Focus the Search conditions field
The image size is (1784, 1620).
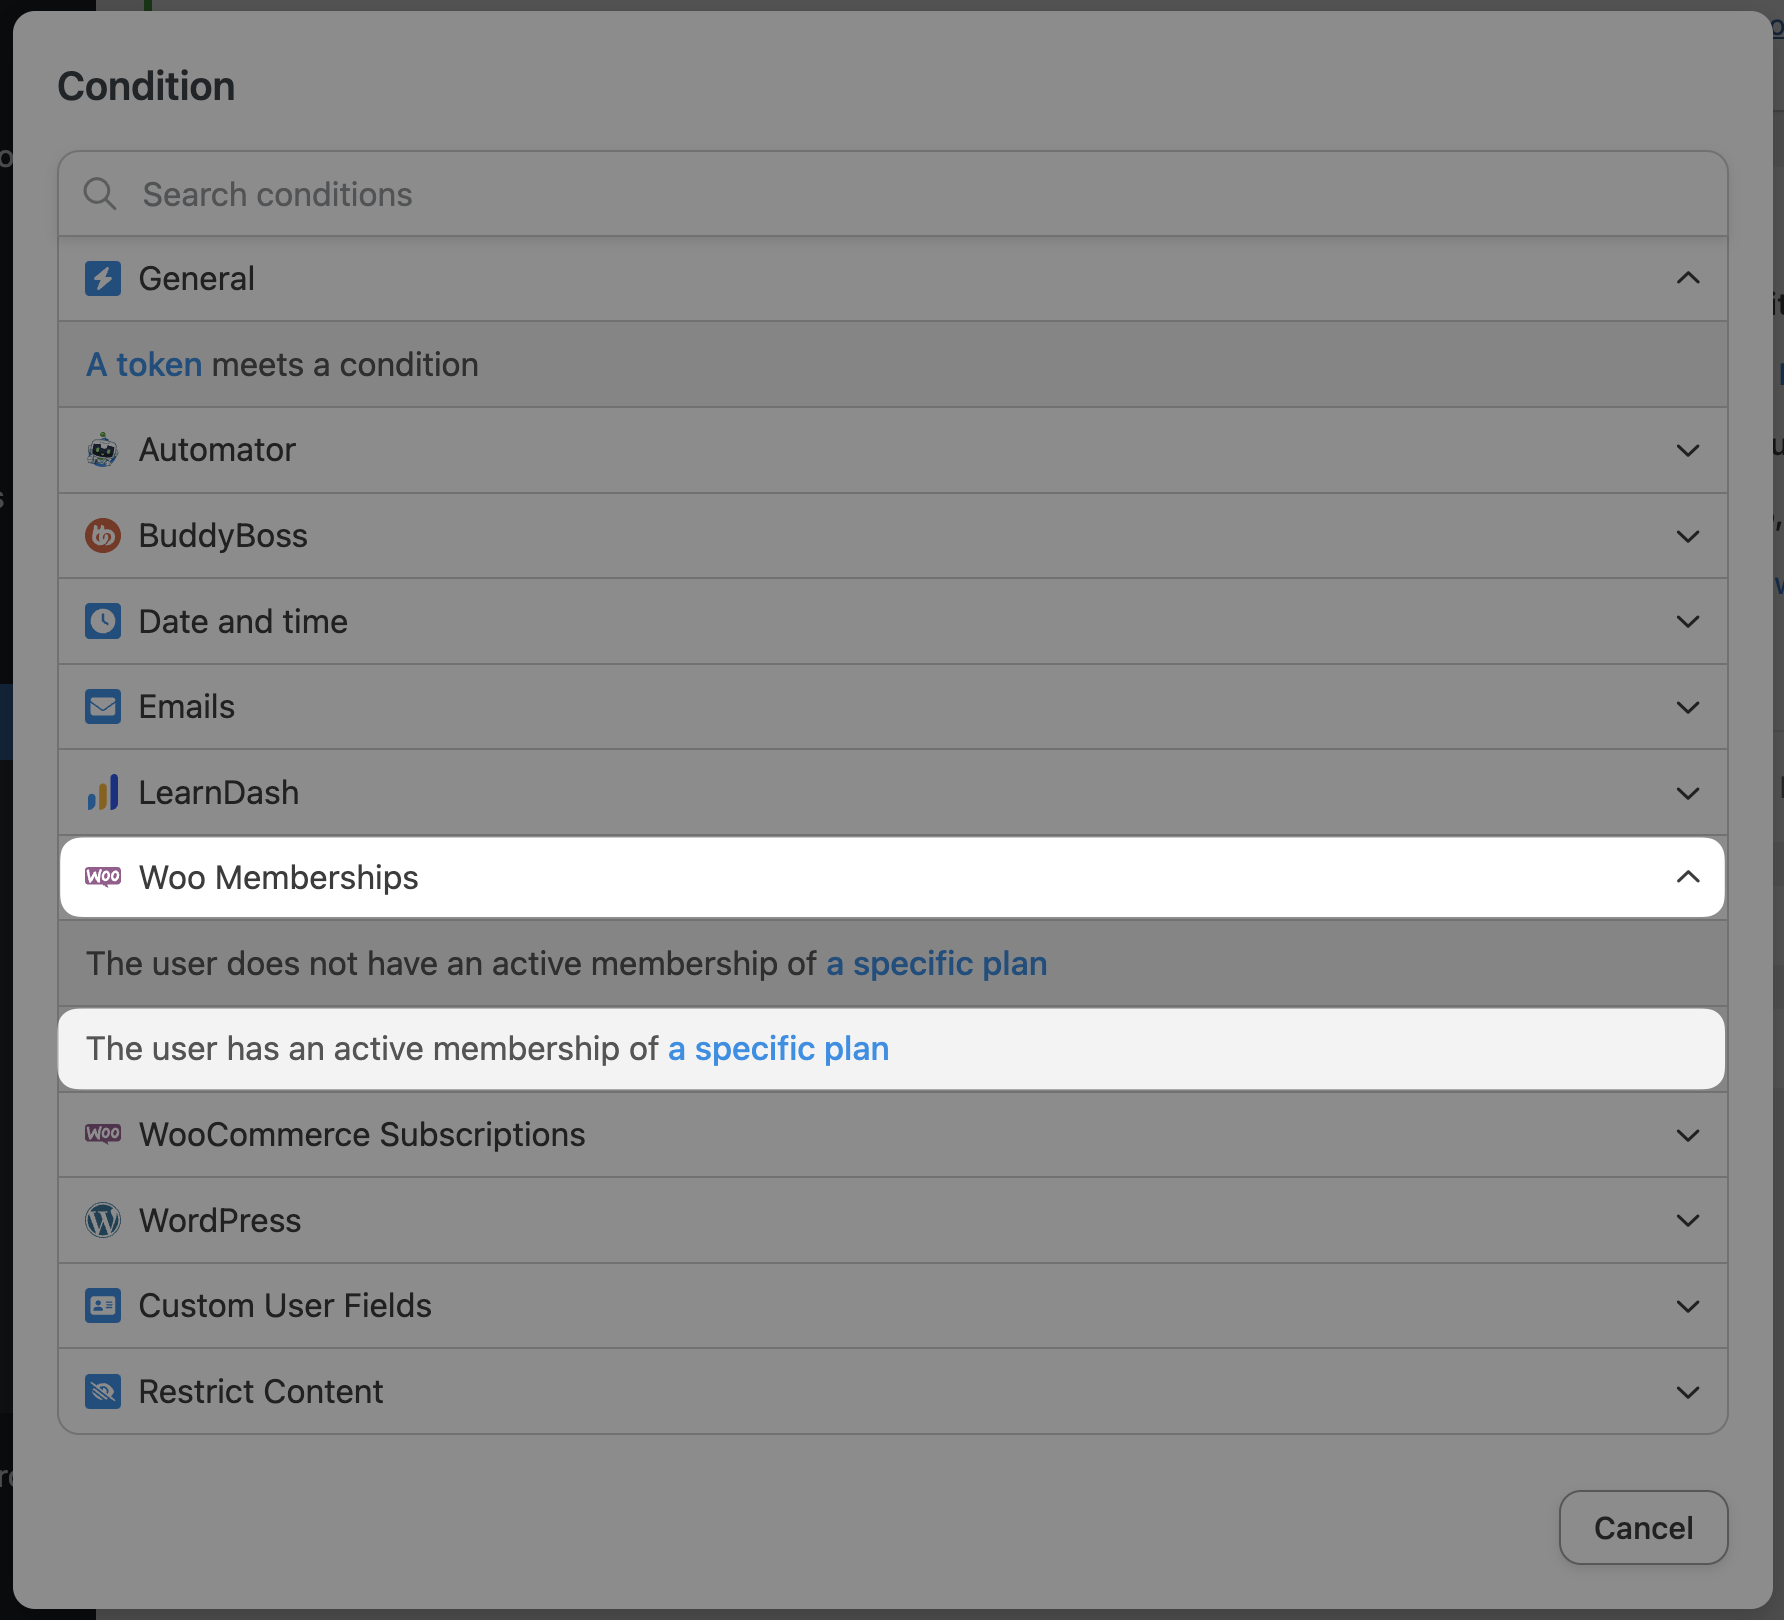[900, 194]
